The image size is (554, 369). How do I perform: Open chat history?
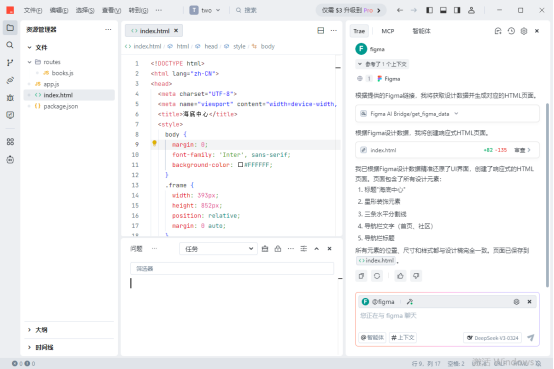(511, 31)
